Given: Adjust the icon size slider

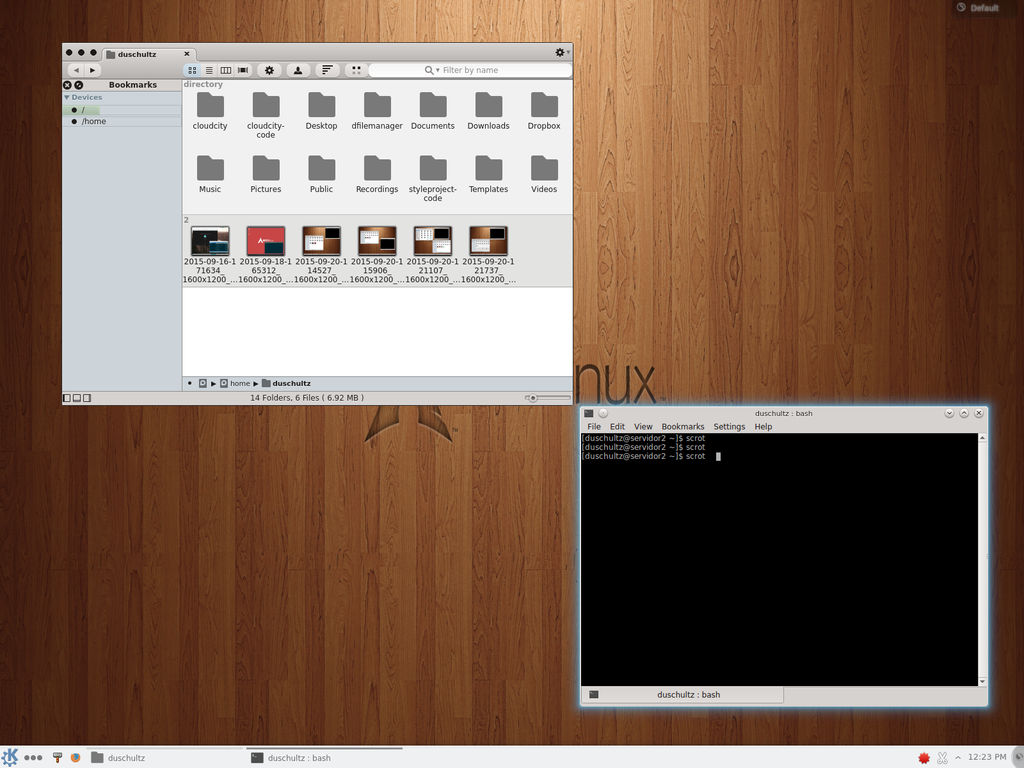Looking at the screenshot, I should pos(547,398).
